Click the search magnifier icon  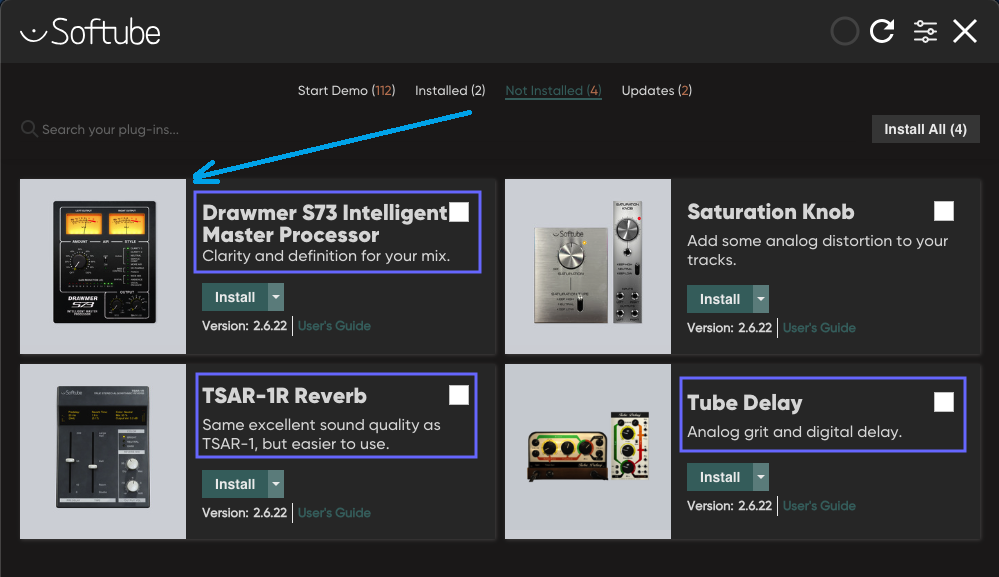click(x=29, y=129)
